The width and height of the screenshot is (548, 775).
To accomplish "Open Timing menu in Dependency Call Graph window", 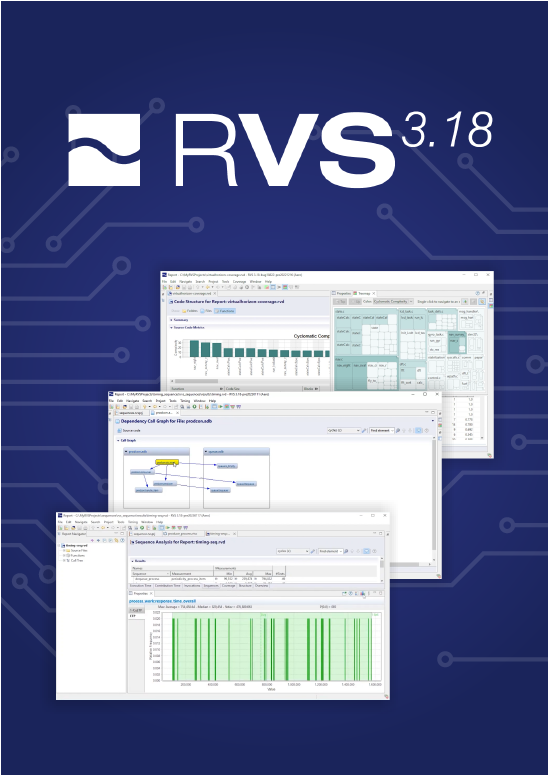I will (x=185, y=401).
